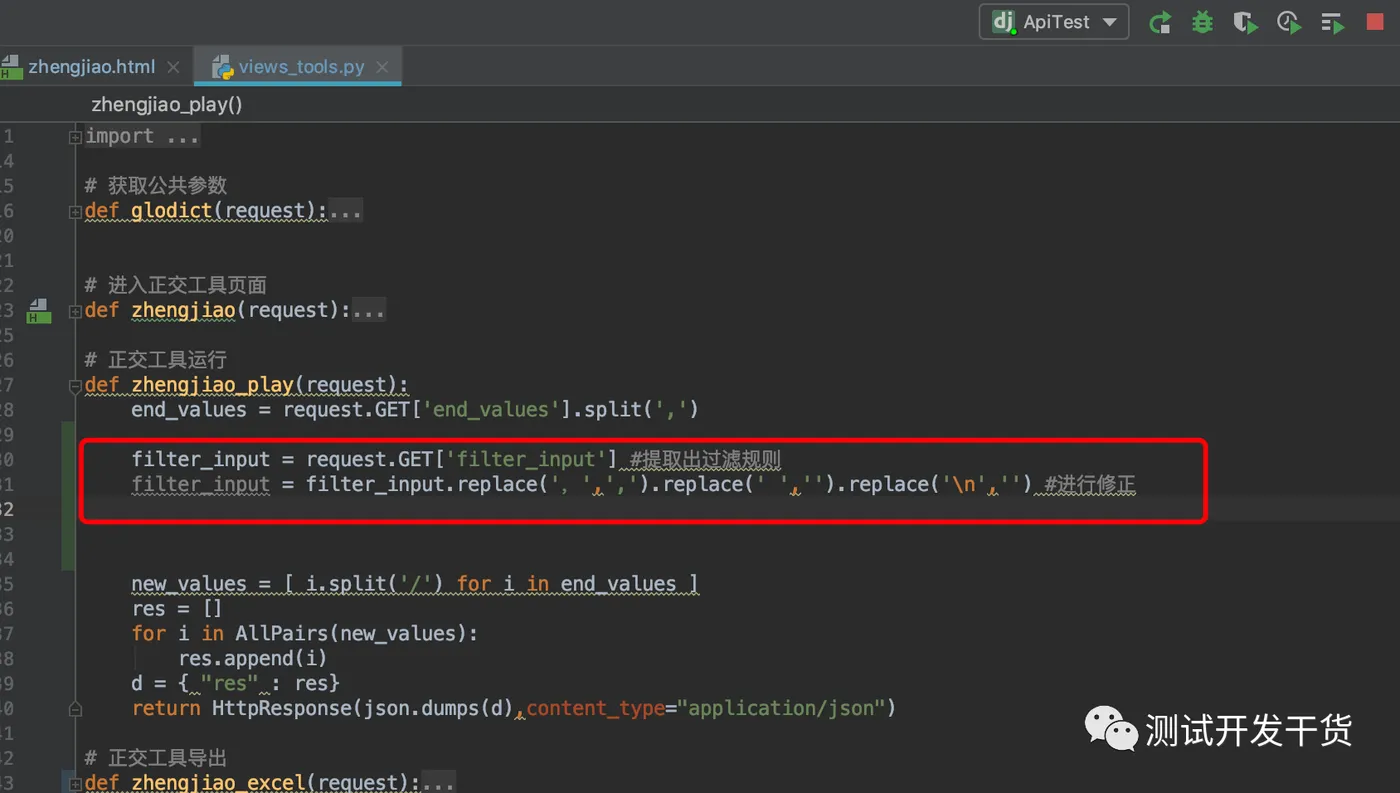The height and width of the screenshot is (793, 1400).
Task: Expand the folded glodict function
Action: (75, 212)
